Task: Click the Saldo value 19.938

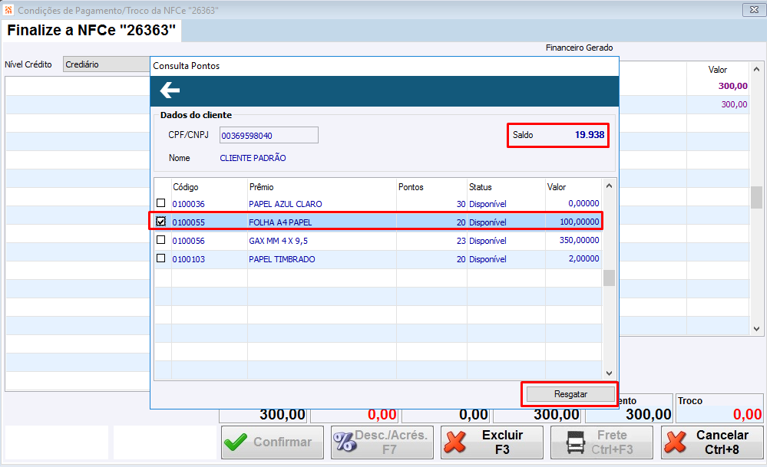Action: (x=589, y=135)
